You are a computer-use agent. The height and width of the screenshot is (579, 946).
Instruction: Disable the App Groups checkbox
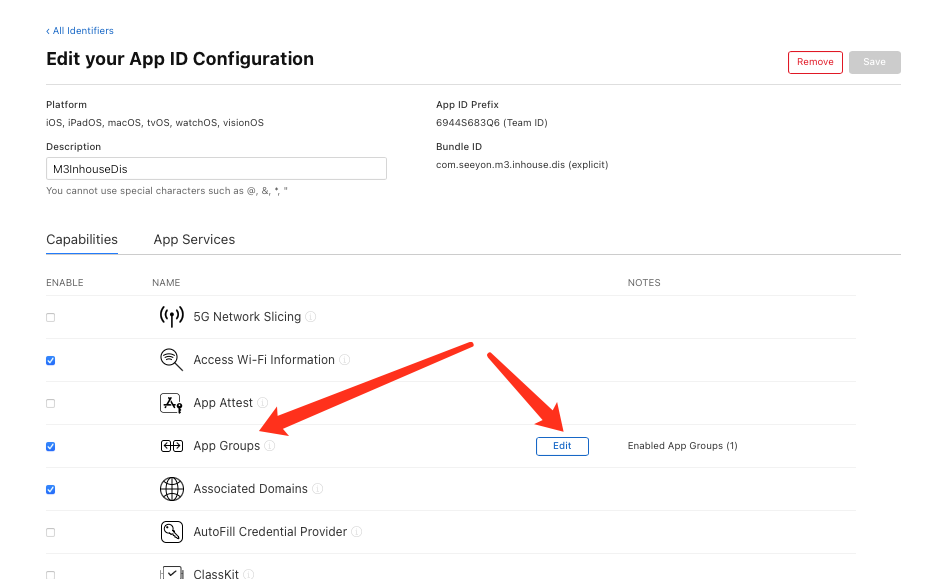coord(51,446)
